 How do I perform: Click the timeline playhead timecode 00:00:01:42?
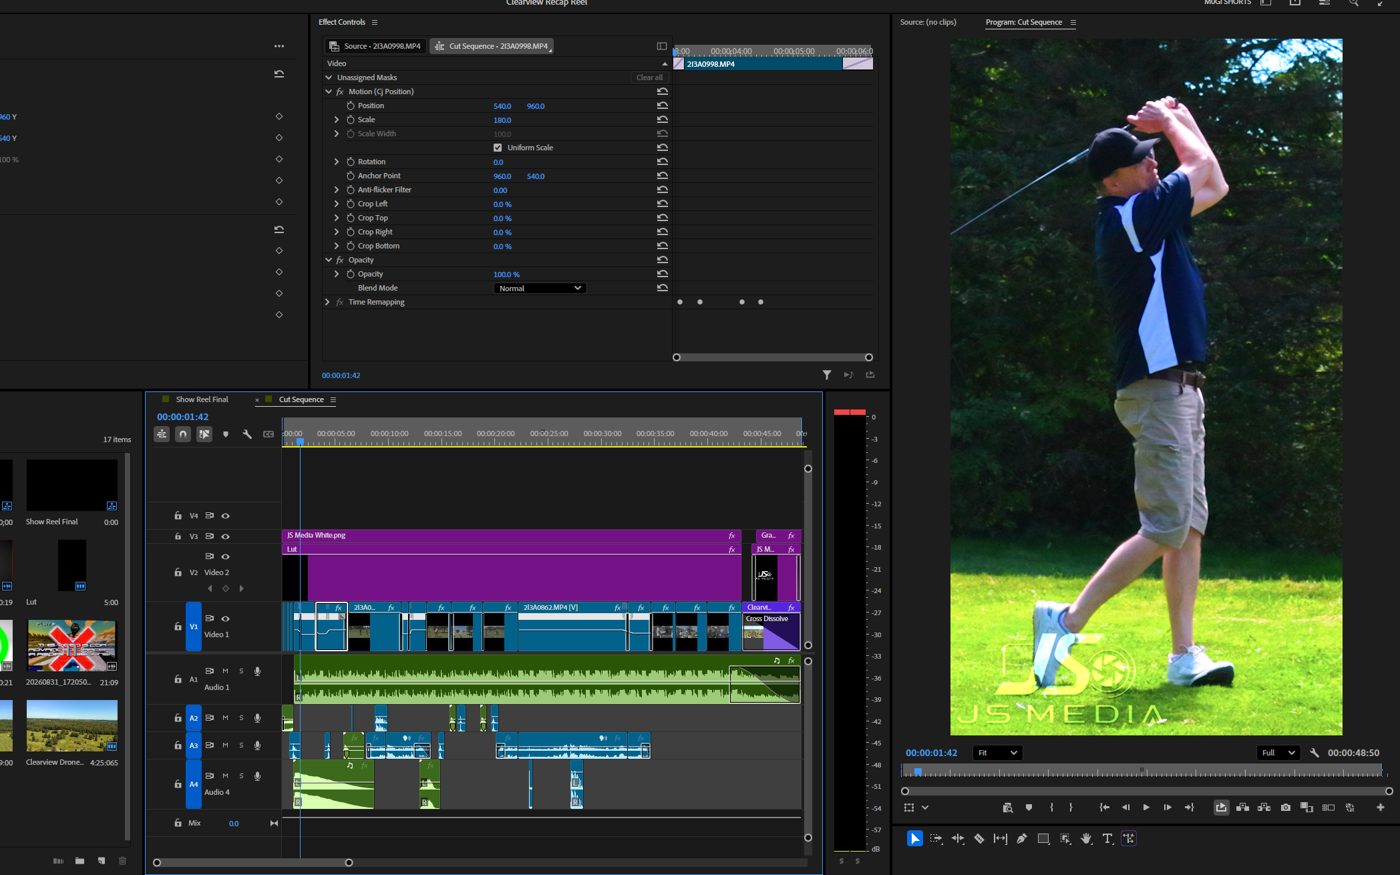[183, 417]
